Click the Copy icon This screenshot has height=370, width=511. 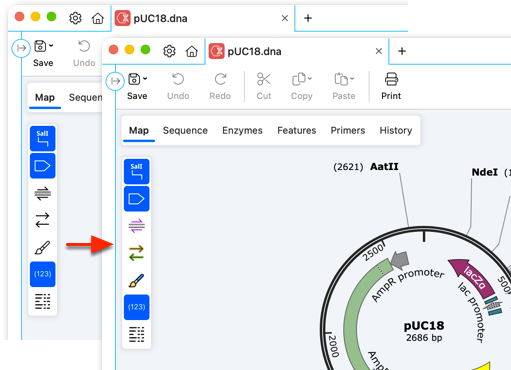coord(298,79)
